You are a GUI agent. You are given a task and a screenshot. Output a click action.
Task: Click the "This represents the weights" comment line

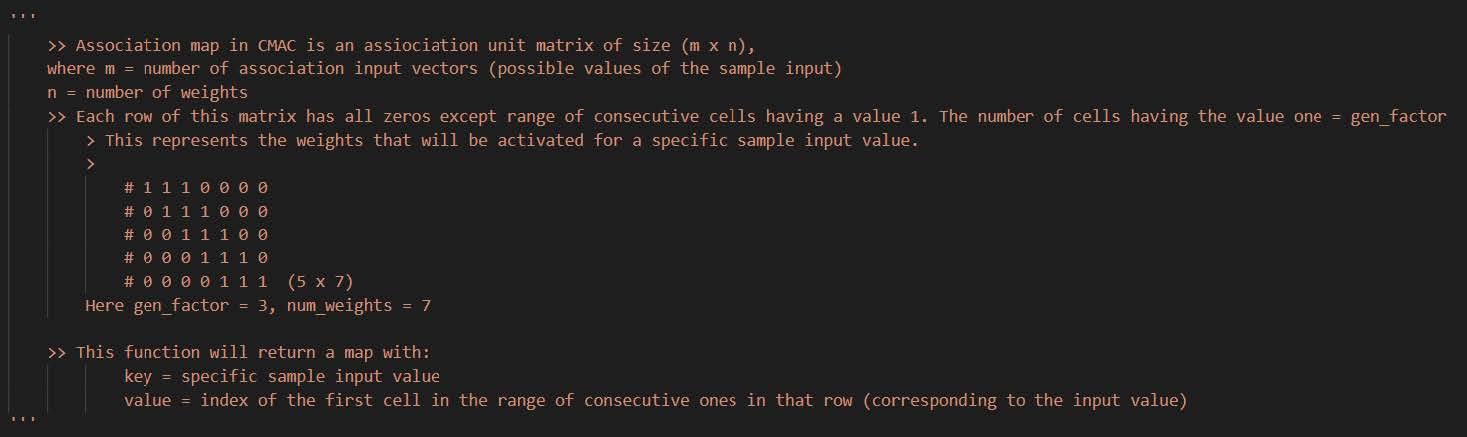(x=510, y=140)
